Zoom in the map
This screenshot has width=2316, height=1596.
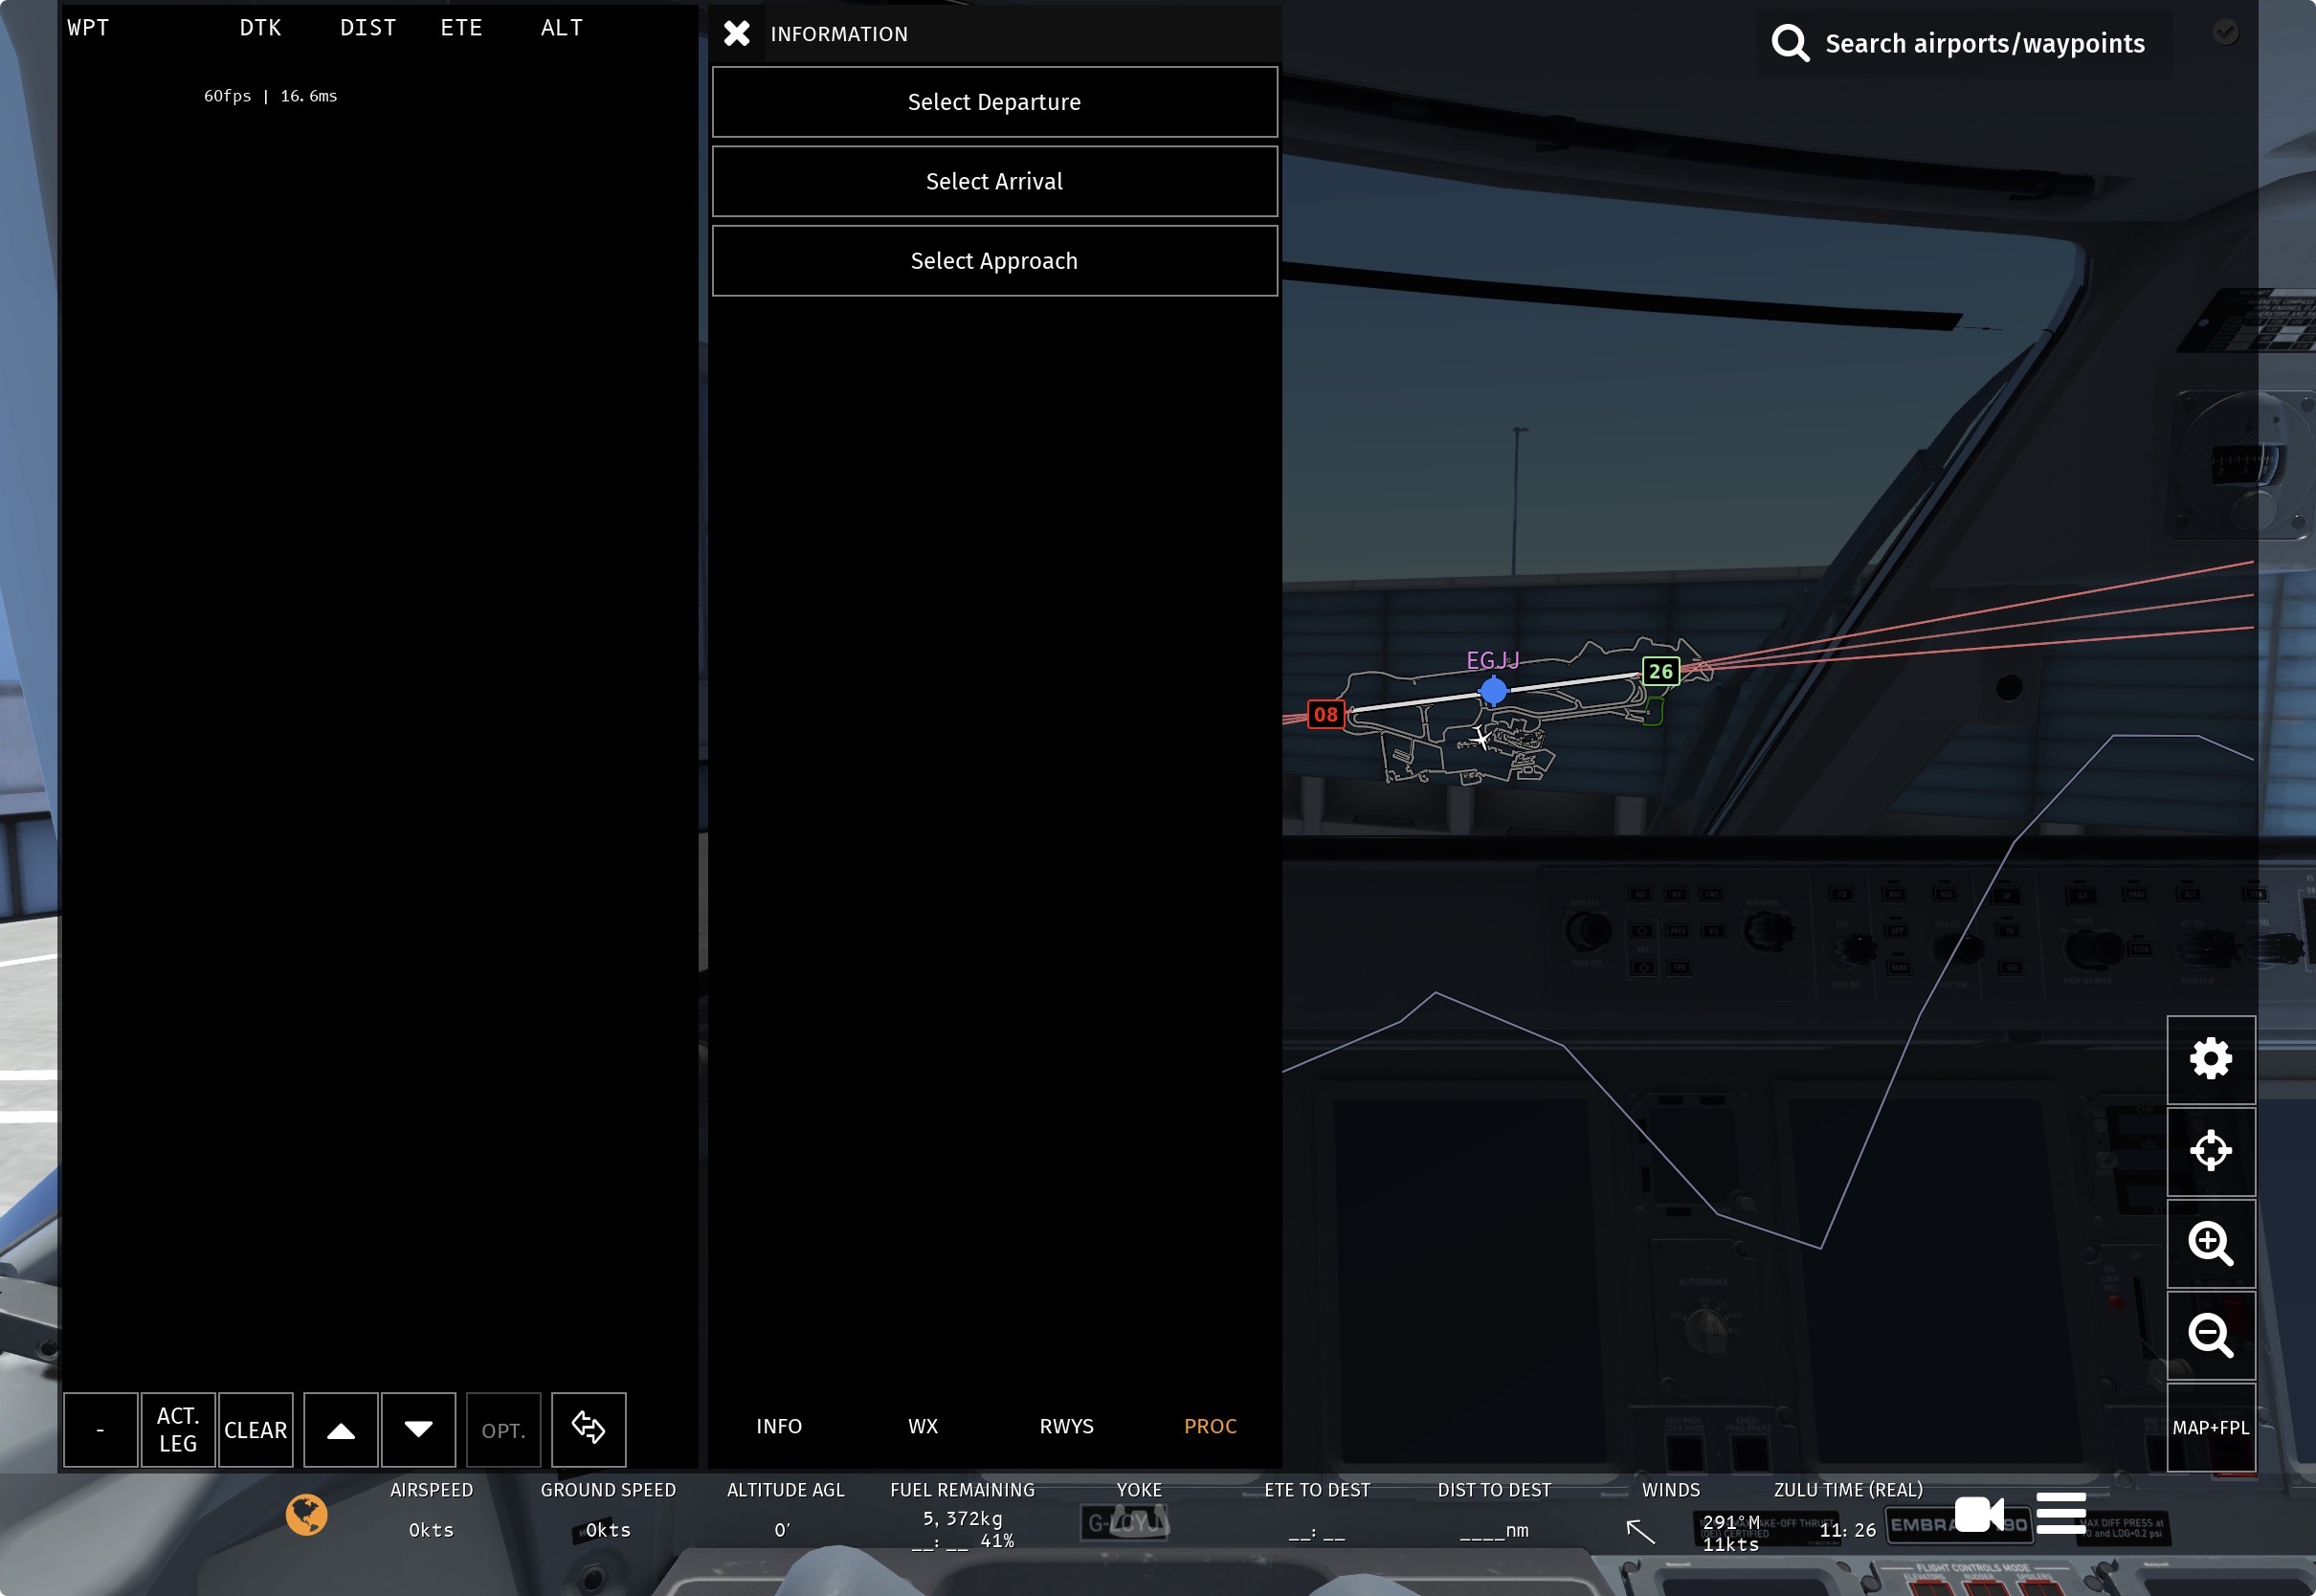2210,1243
